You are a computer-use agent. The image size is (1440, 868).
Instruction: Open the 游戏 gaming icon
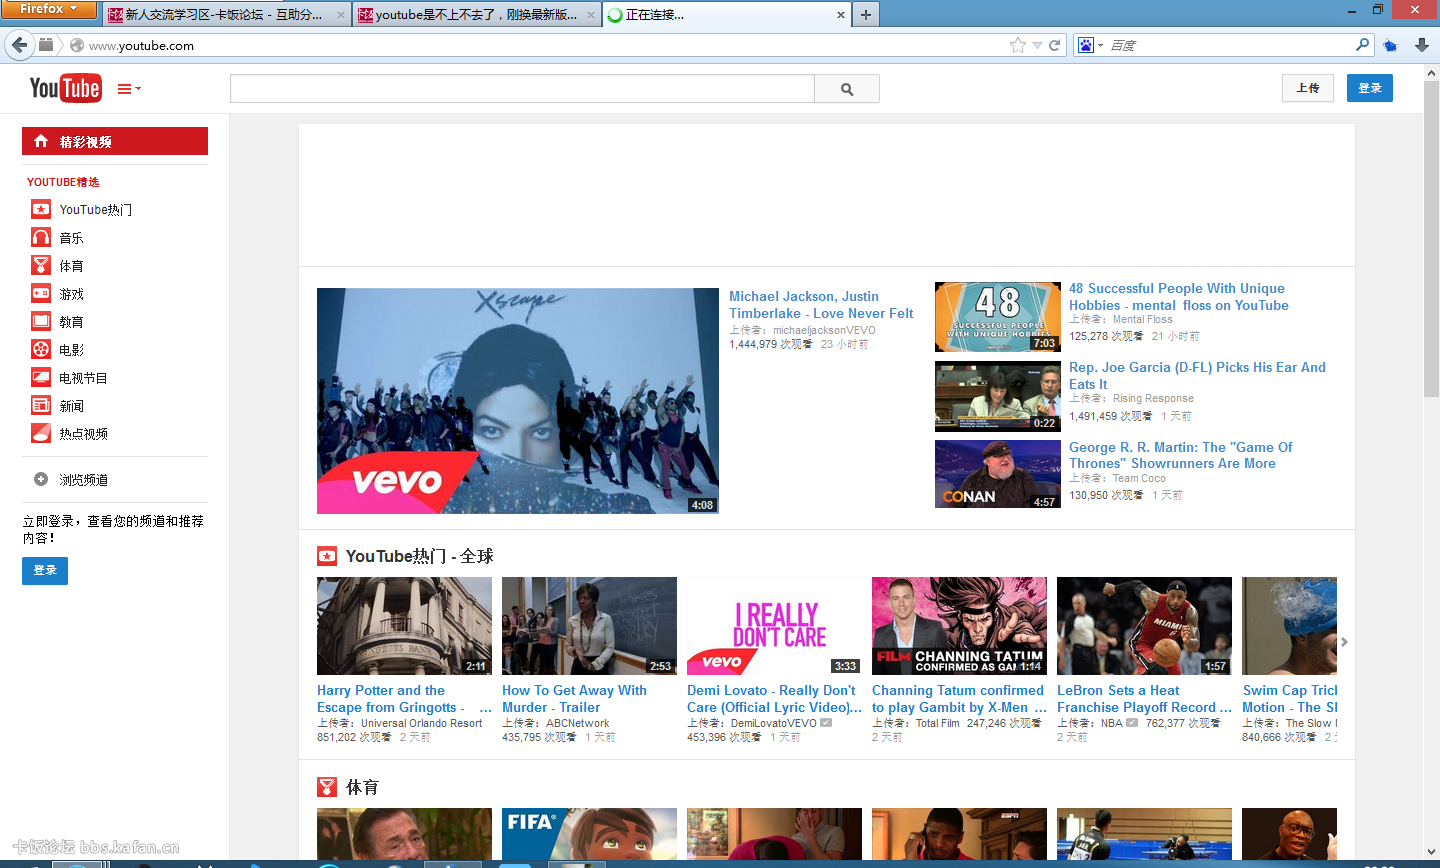pyautogui.click(x=41, y=293)
